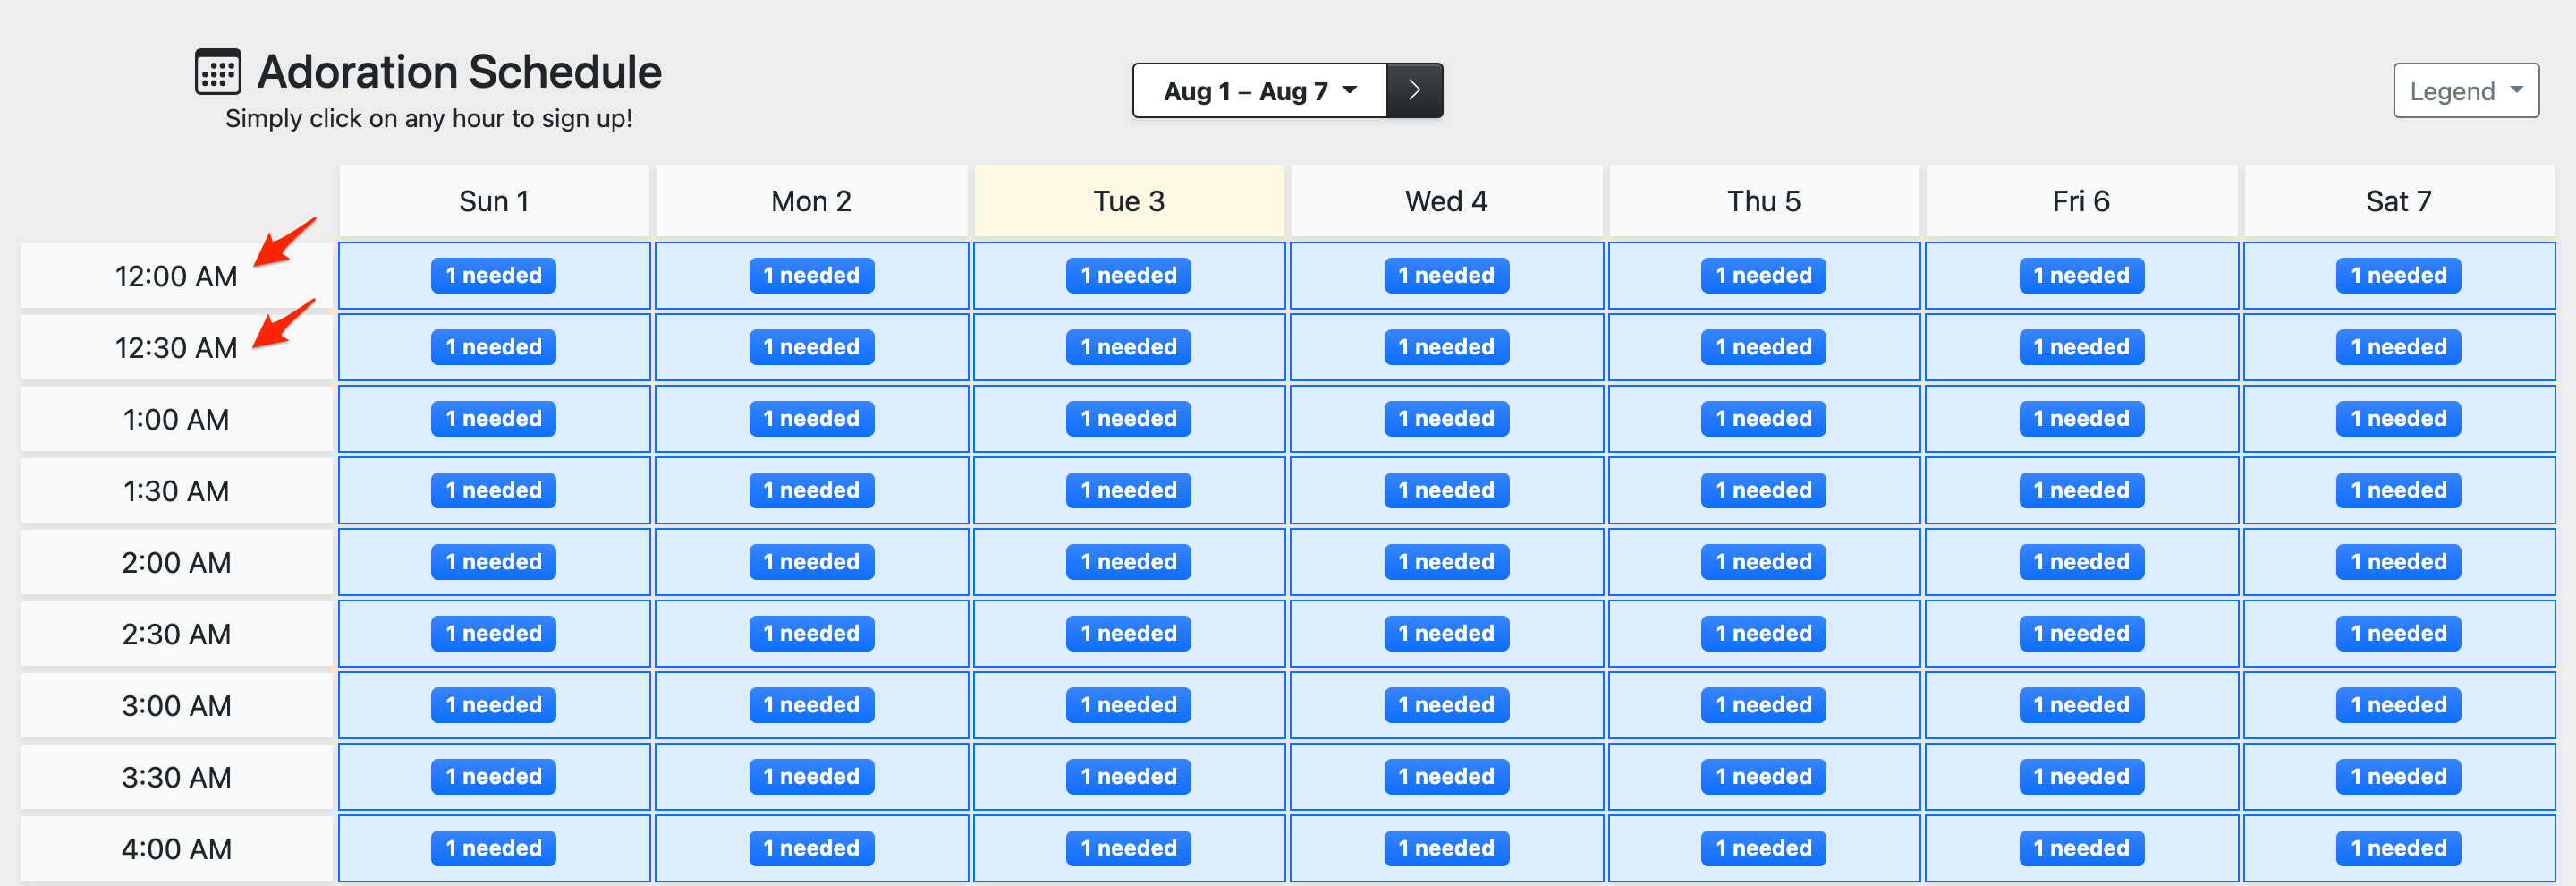Click the Friday 4:00 AM needed slot
The image size is (2576, 886).
2081,847
